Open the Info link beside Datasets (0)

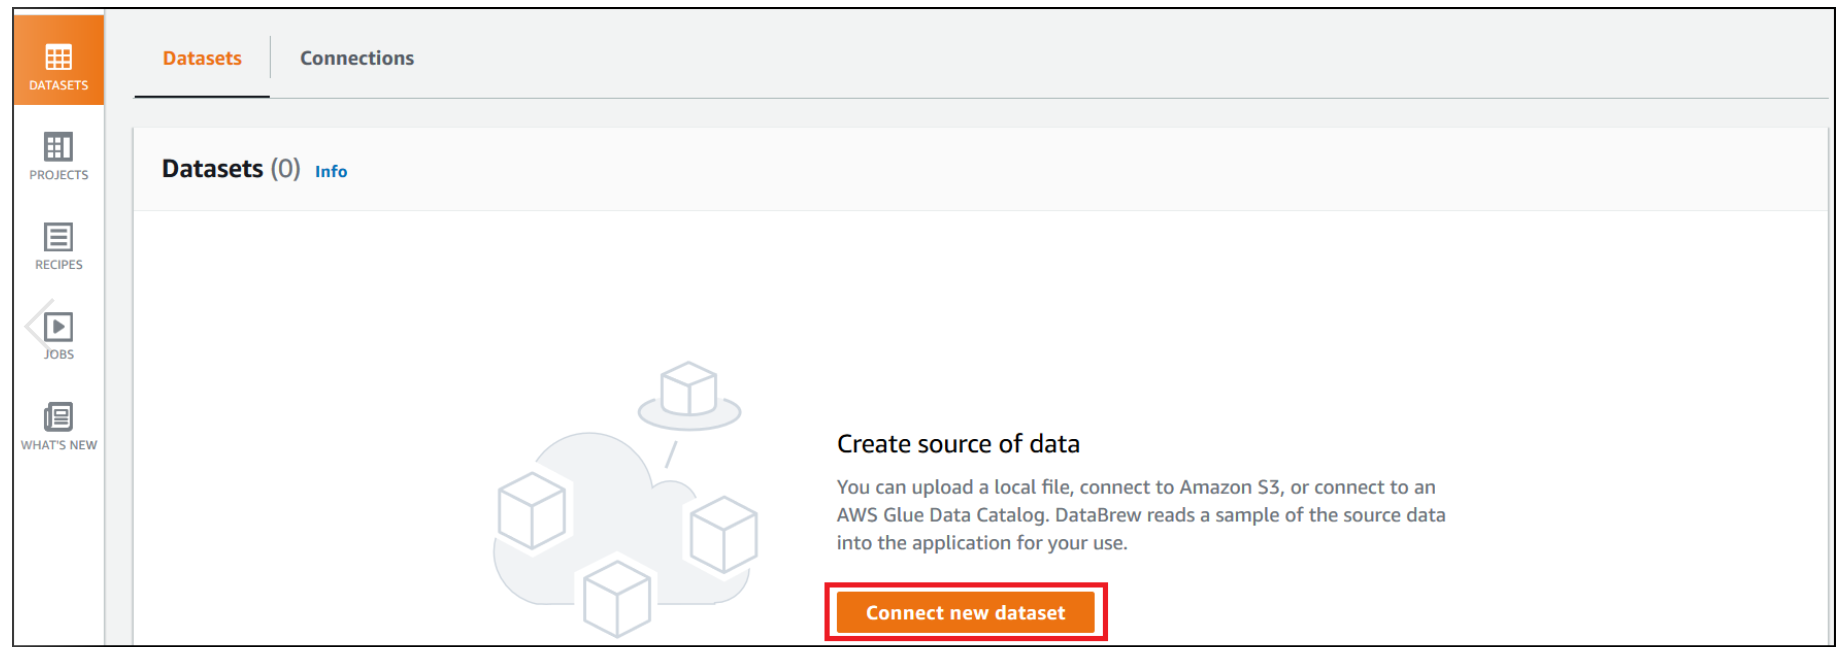[331, 171]
